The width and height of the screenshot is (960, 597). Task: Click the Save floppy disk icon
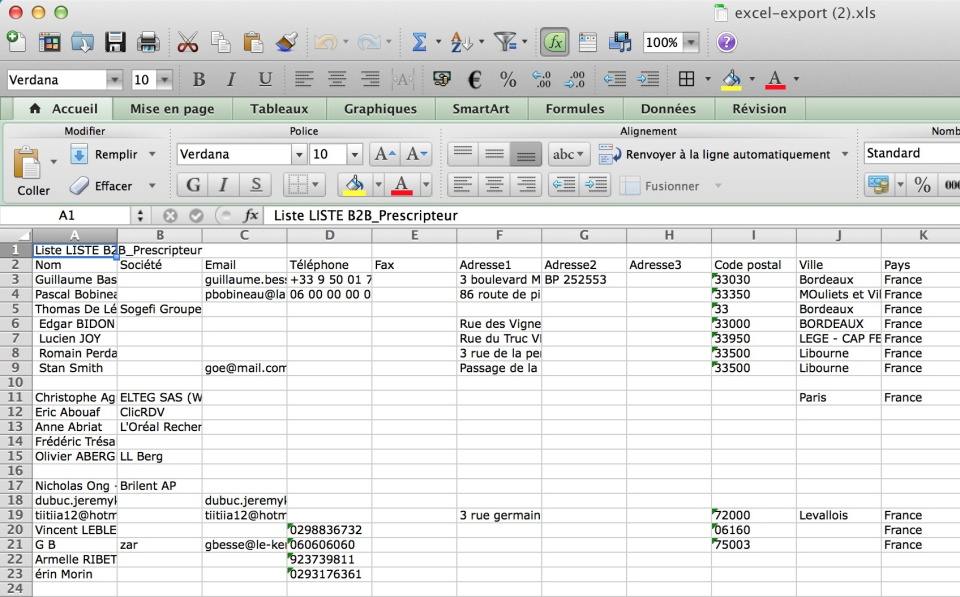point(114,42)
